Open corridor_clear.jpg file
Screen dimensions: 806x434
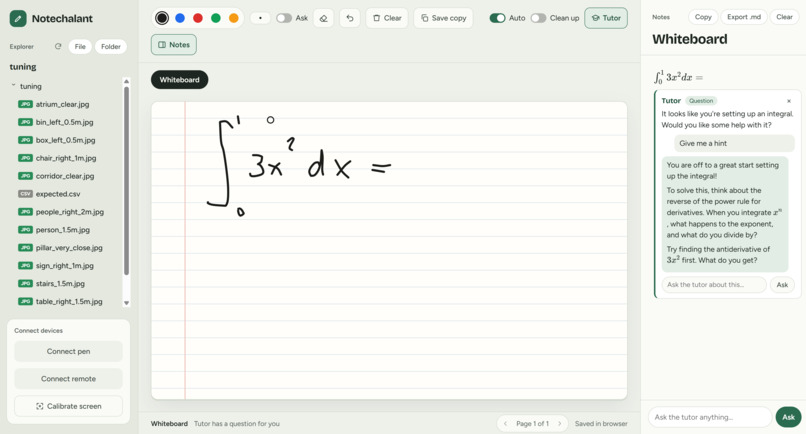pyautogui.click(x=65, y=176)
